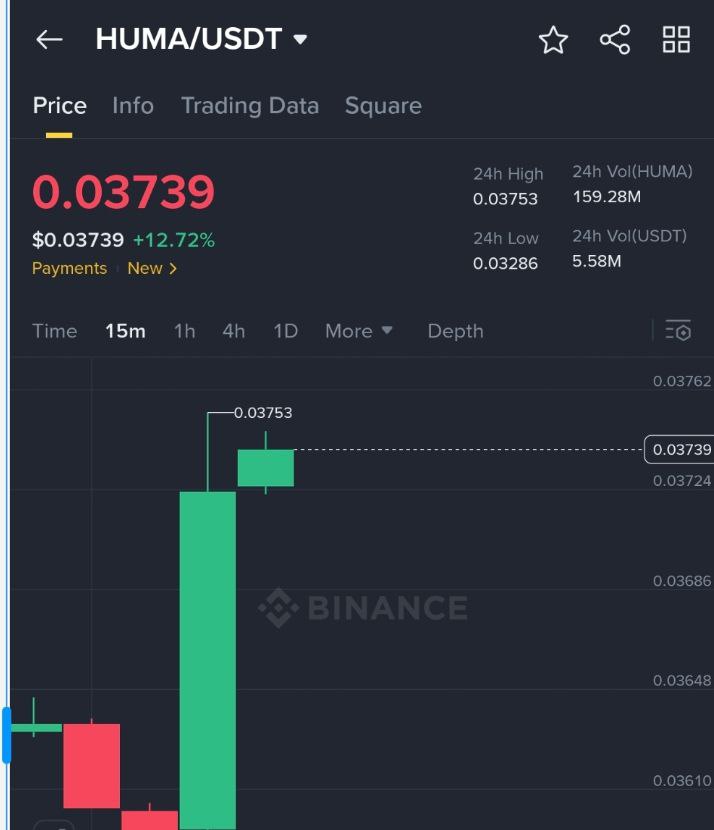Click the 24h Vol(HUMA) value 159.28M

point(607,197)
